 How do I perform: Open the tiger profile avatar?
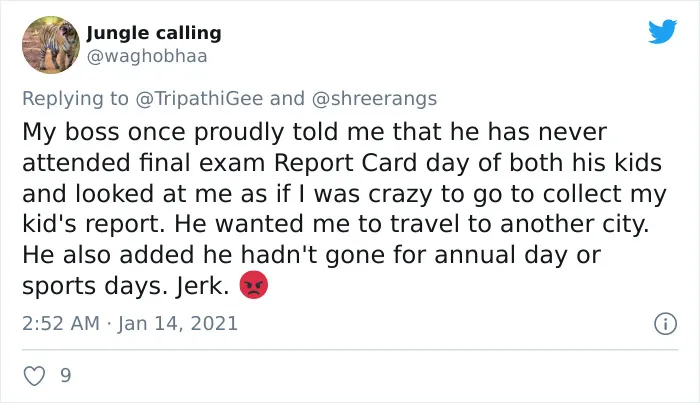[x=51, y=45]
